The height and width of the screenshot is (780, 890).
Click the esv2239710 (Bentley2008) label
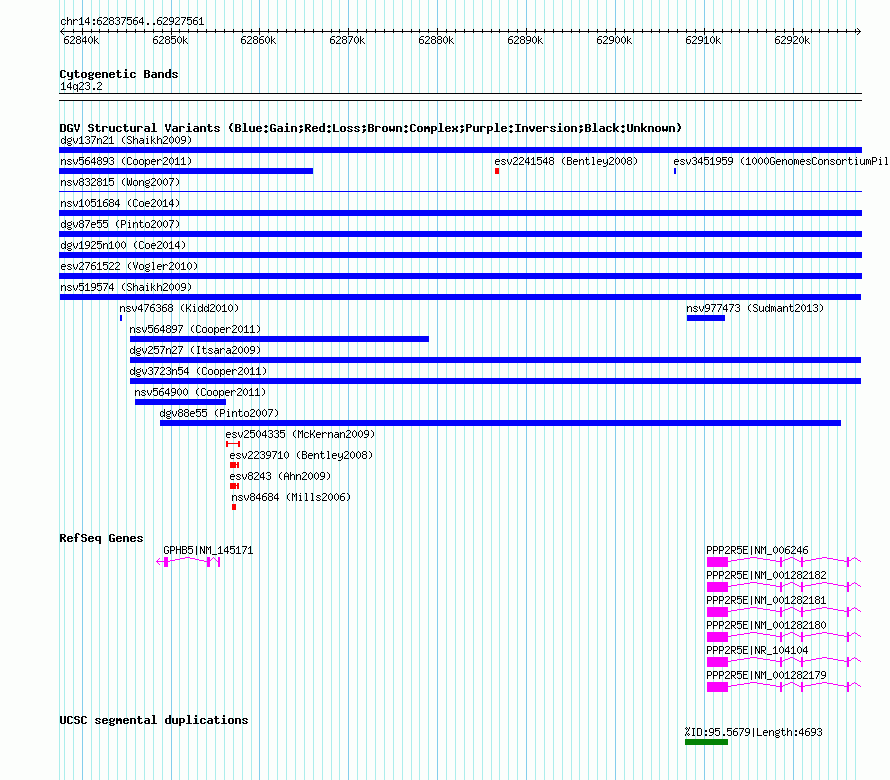coord(301,455)
